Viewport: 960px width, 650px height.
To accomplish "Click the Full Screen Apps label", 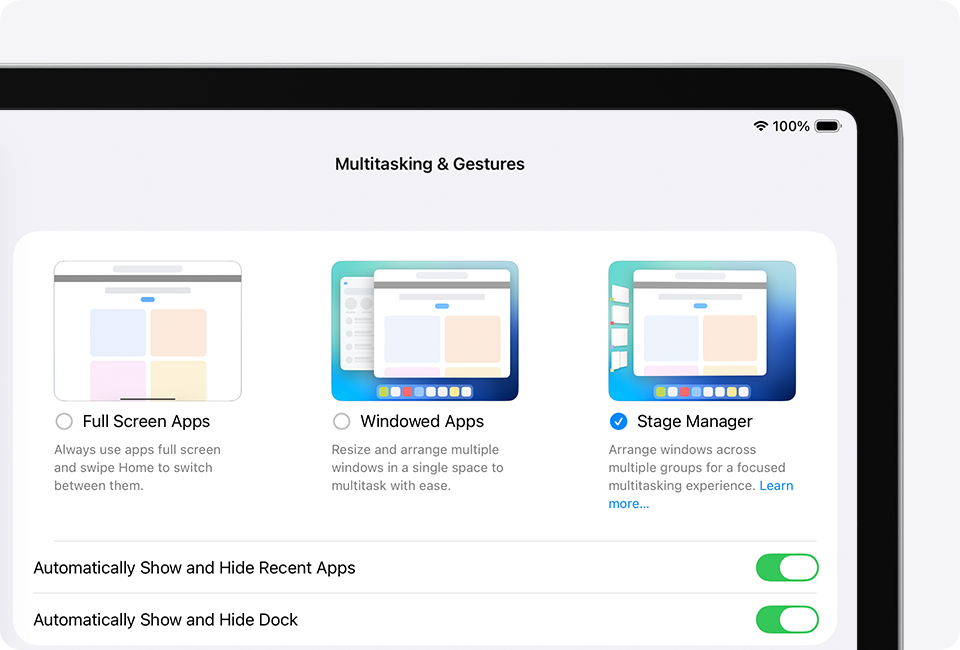I will (x=146, y=421).
